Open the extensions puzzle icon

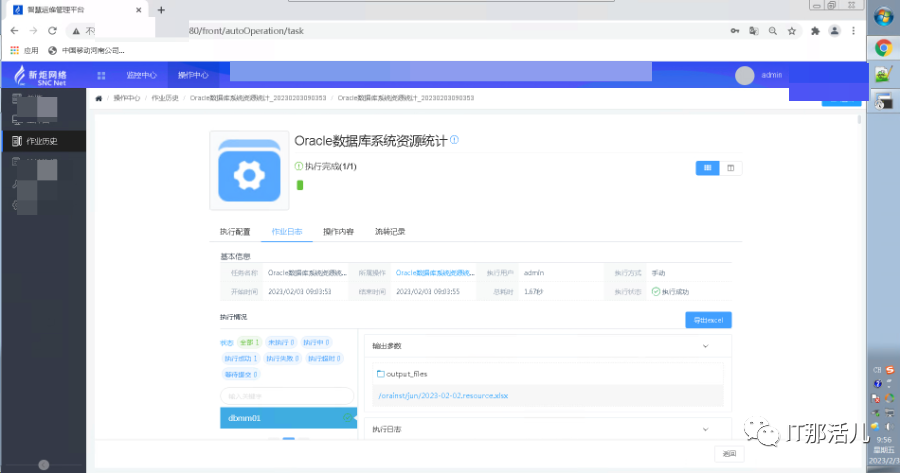[x=815, y=31]
